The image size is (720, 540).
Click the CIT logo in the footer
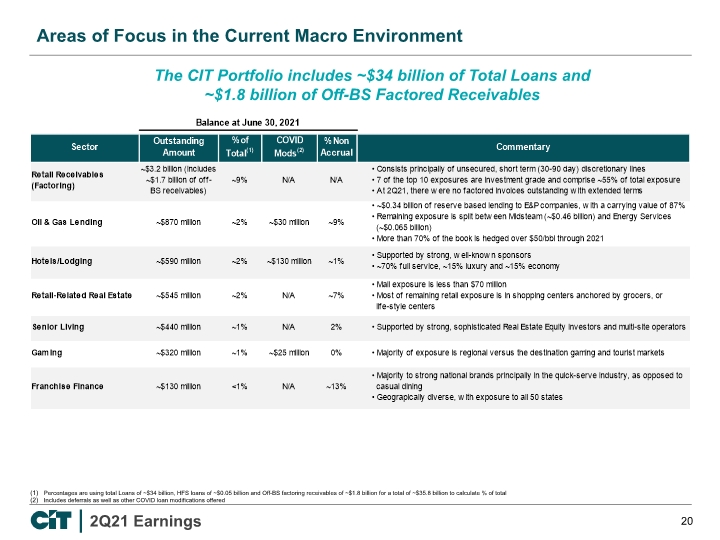pyautogui.click(x=51, y=521)
